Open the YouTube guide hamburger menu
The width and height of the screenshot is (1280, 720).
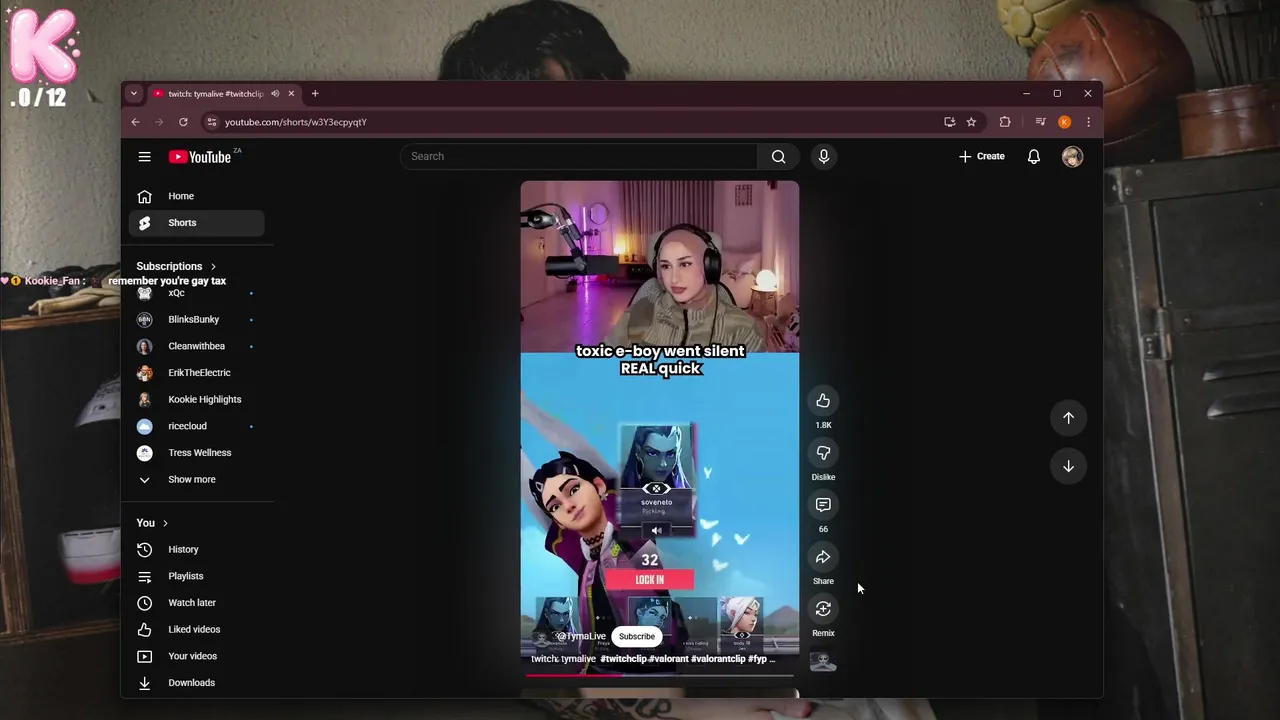144,156
